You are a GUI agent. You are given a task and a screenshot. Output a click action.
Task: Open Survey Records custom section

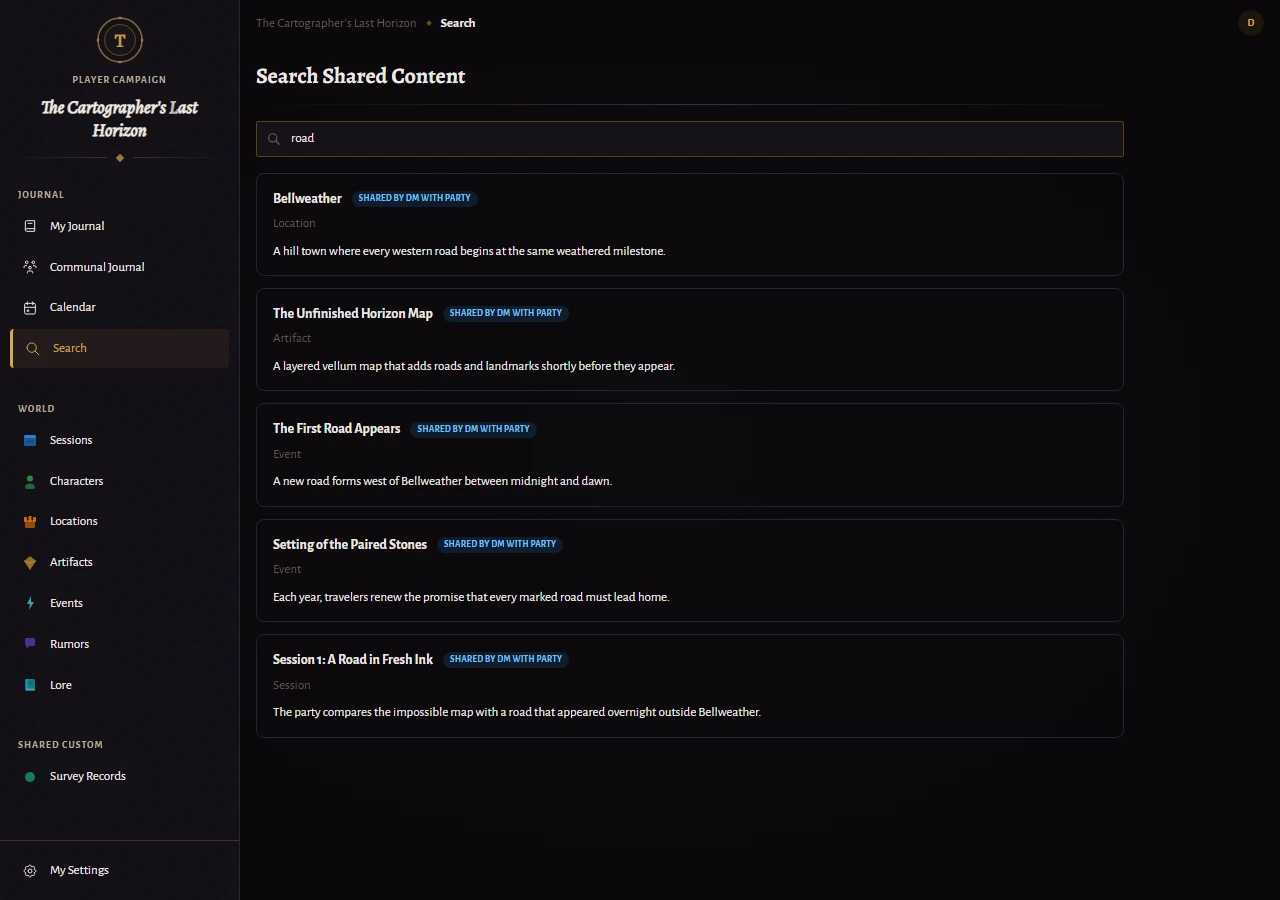pos(119,776)
